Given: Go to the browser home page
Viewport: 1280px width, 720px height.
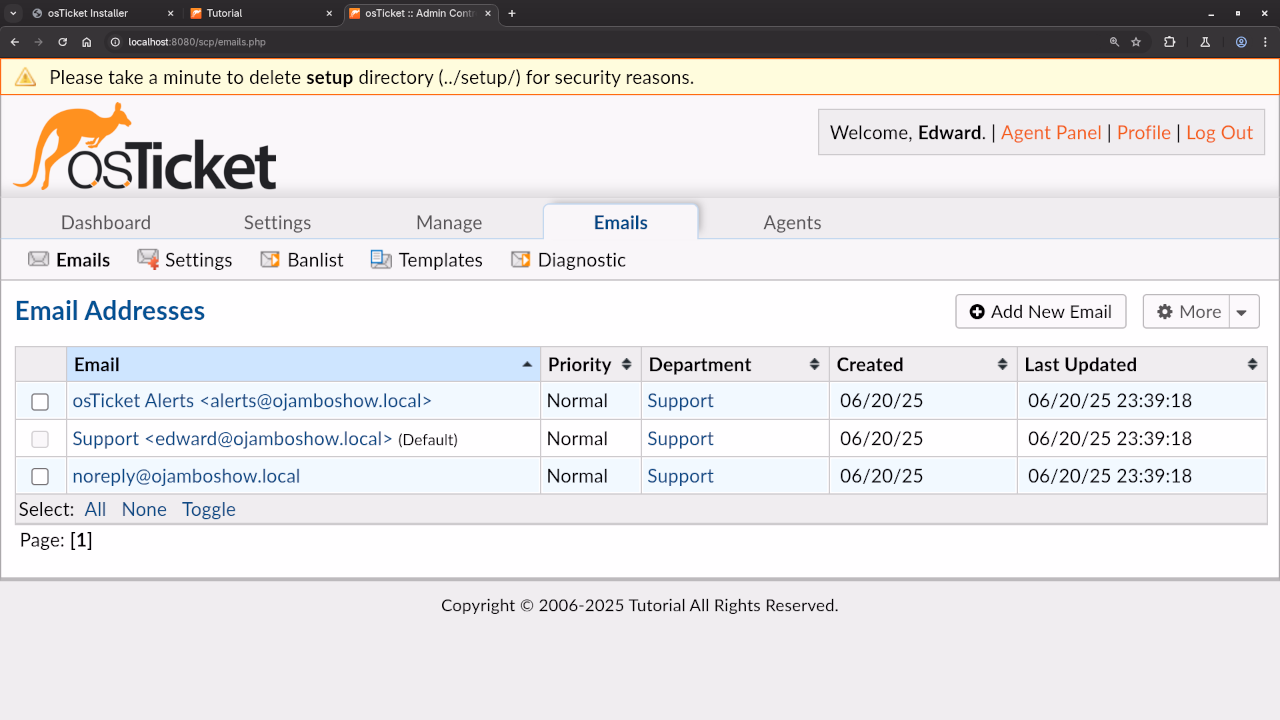Looking at the screenshot, I should pos(87,42).
